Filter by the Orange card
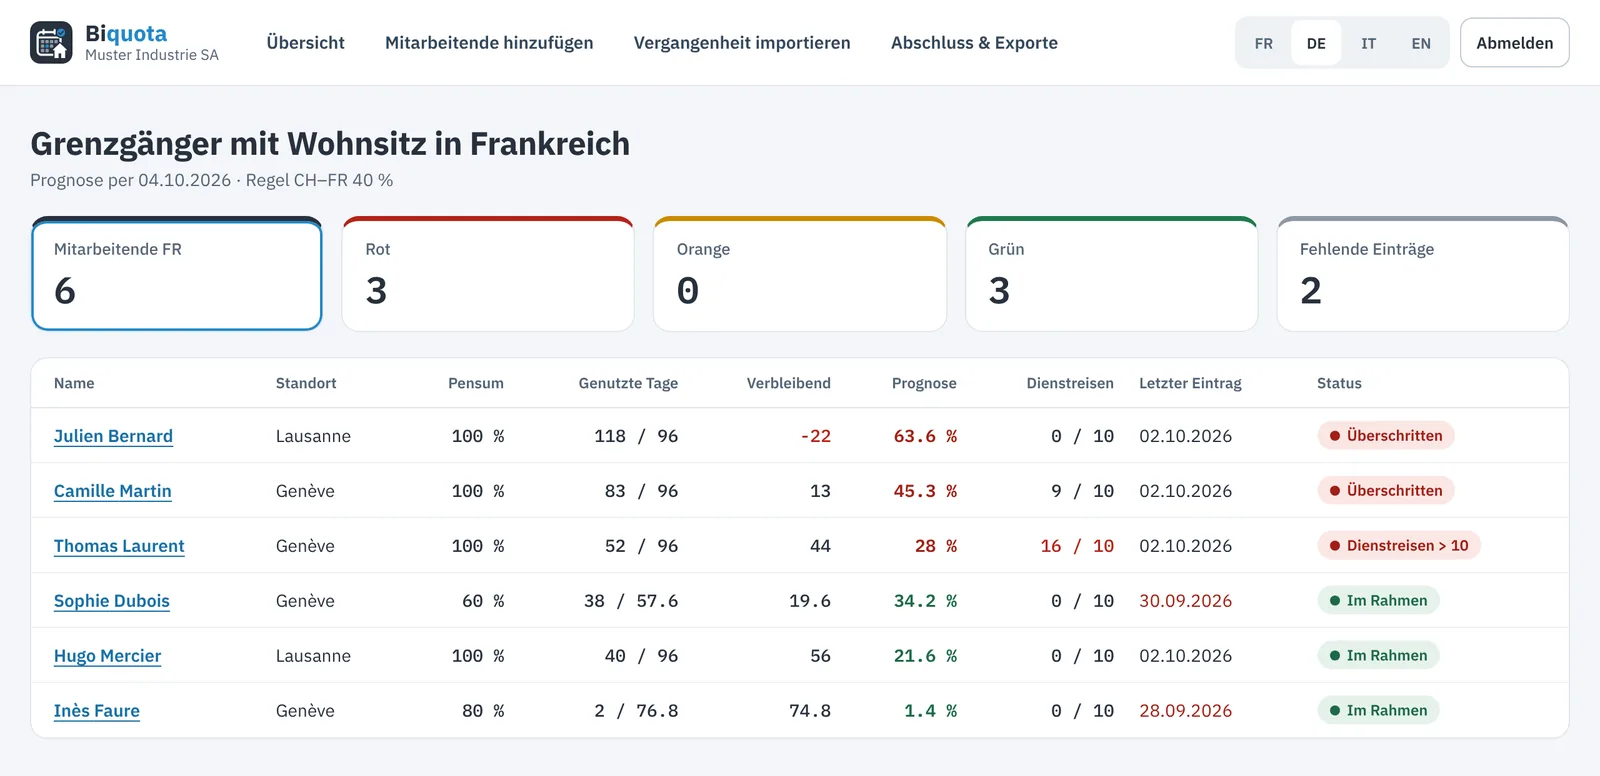Viewport: 1600px width, 776px height. pyautogui.click(x=800, y=274)
